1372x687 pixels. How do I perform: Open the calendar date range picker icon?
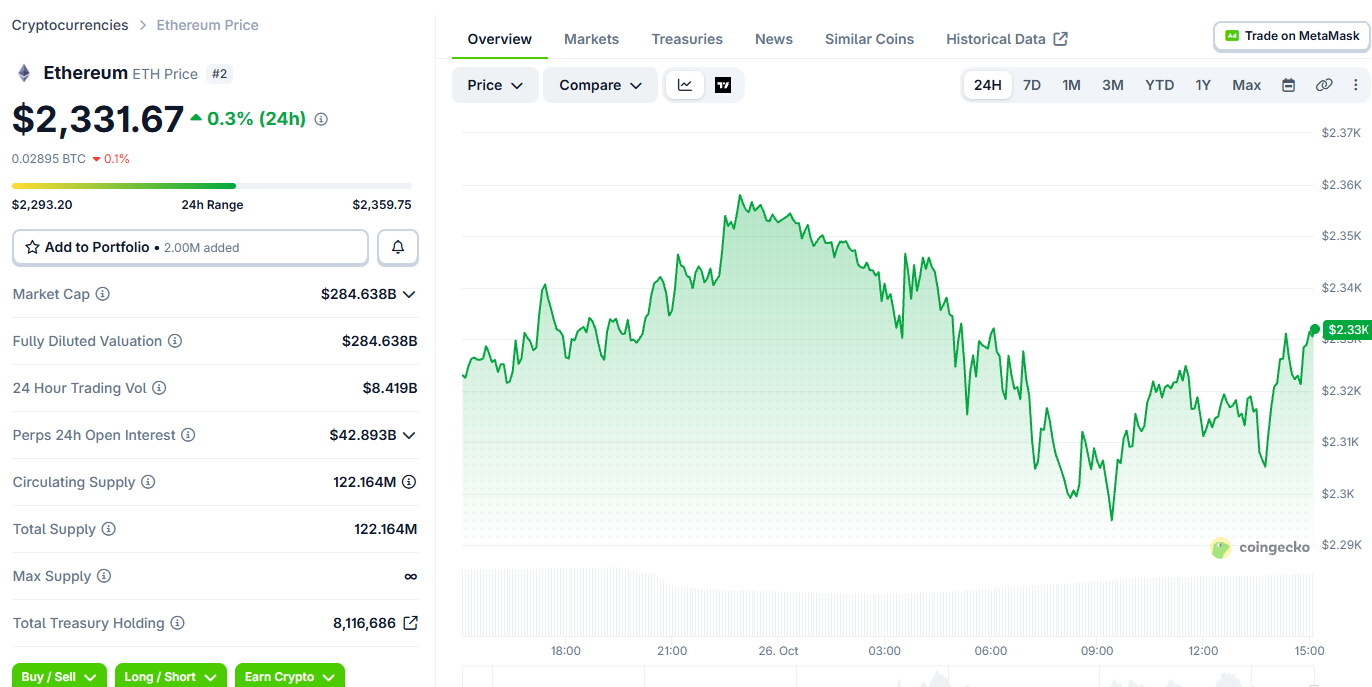[1289, 85]
